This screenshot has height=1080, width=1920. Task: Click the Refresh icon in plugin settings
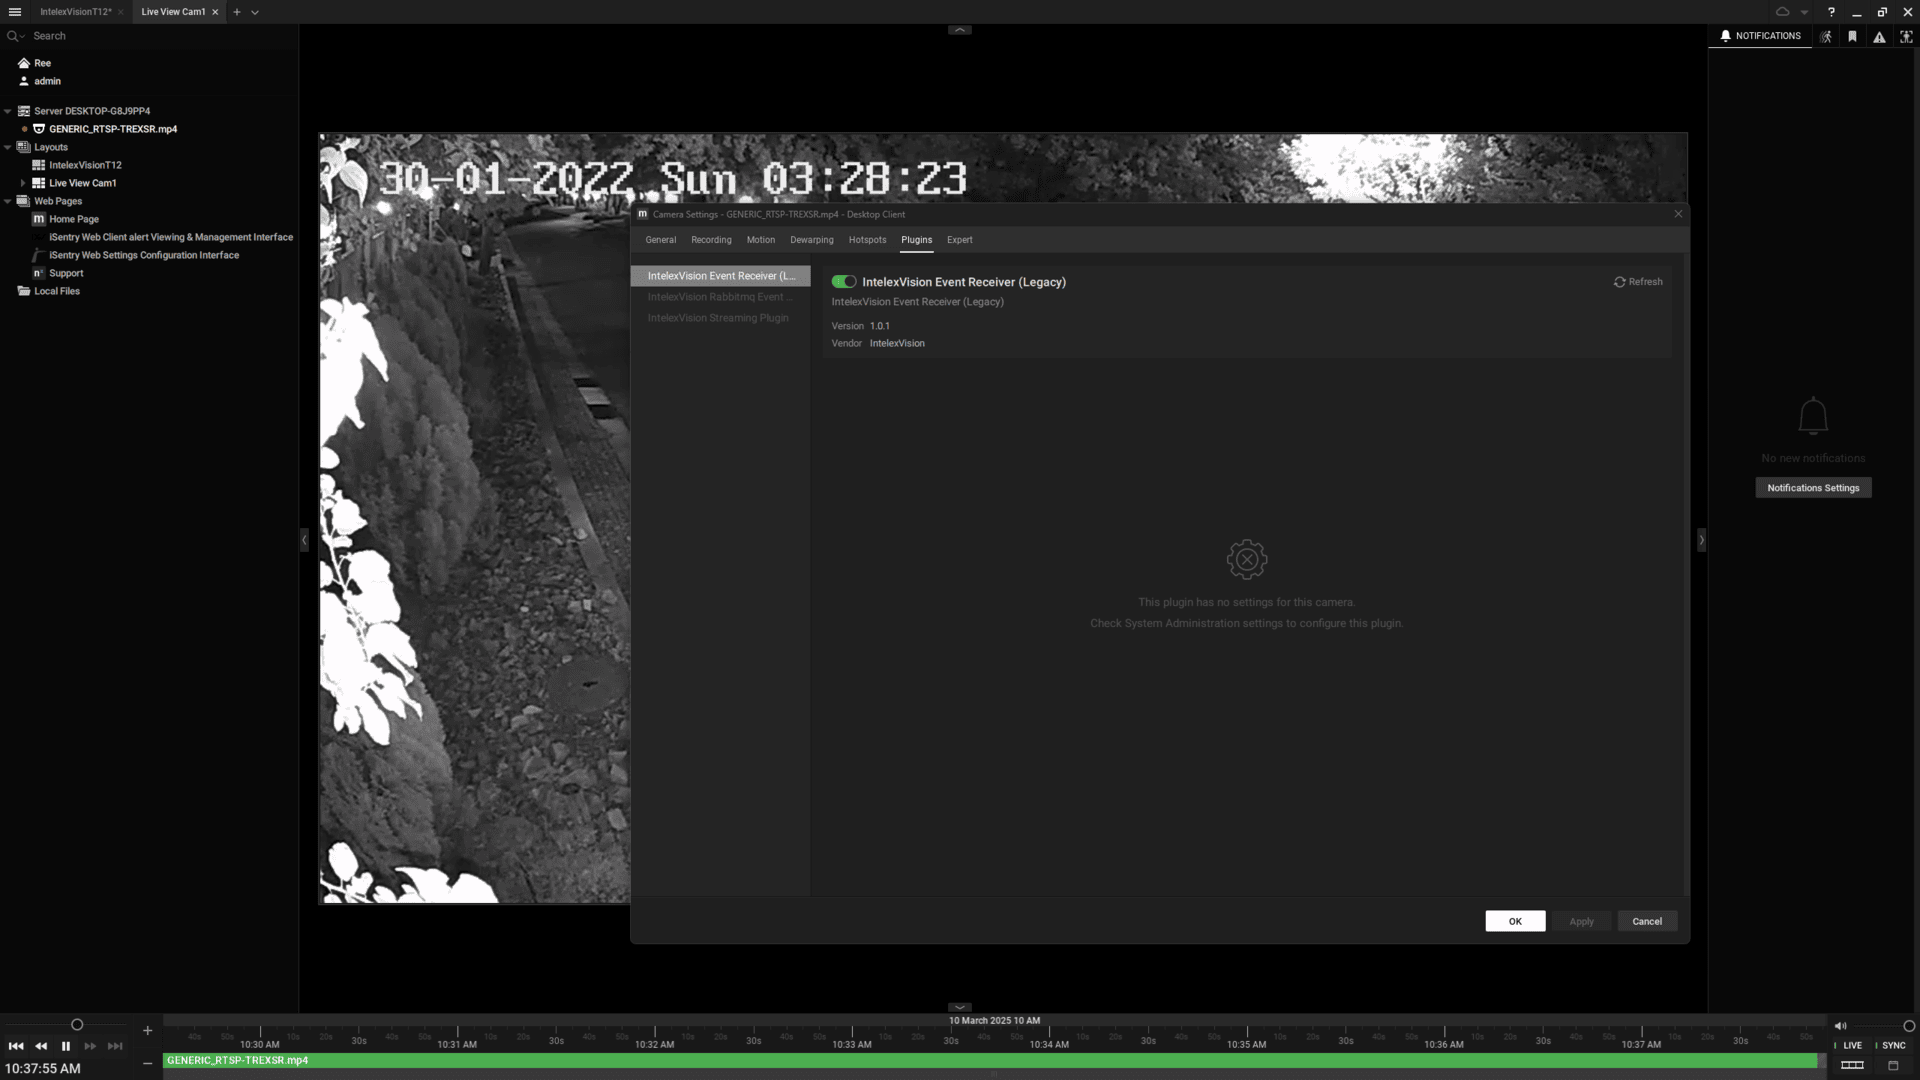[x=1619, y=282]
